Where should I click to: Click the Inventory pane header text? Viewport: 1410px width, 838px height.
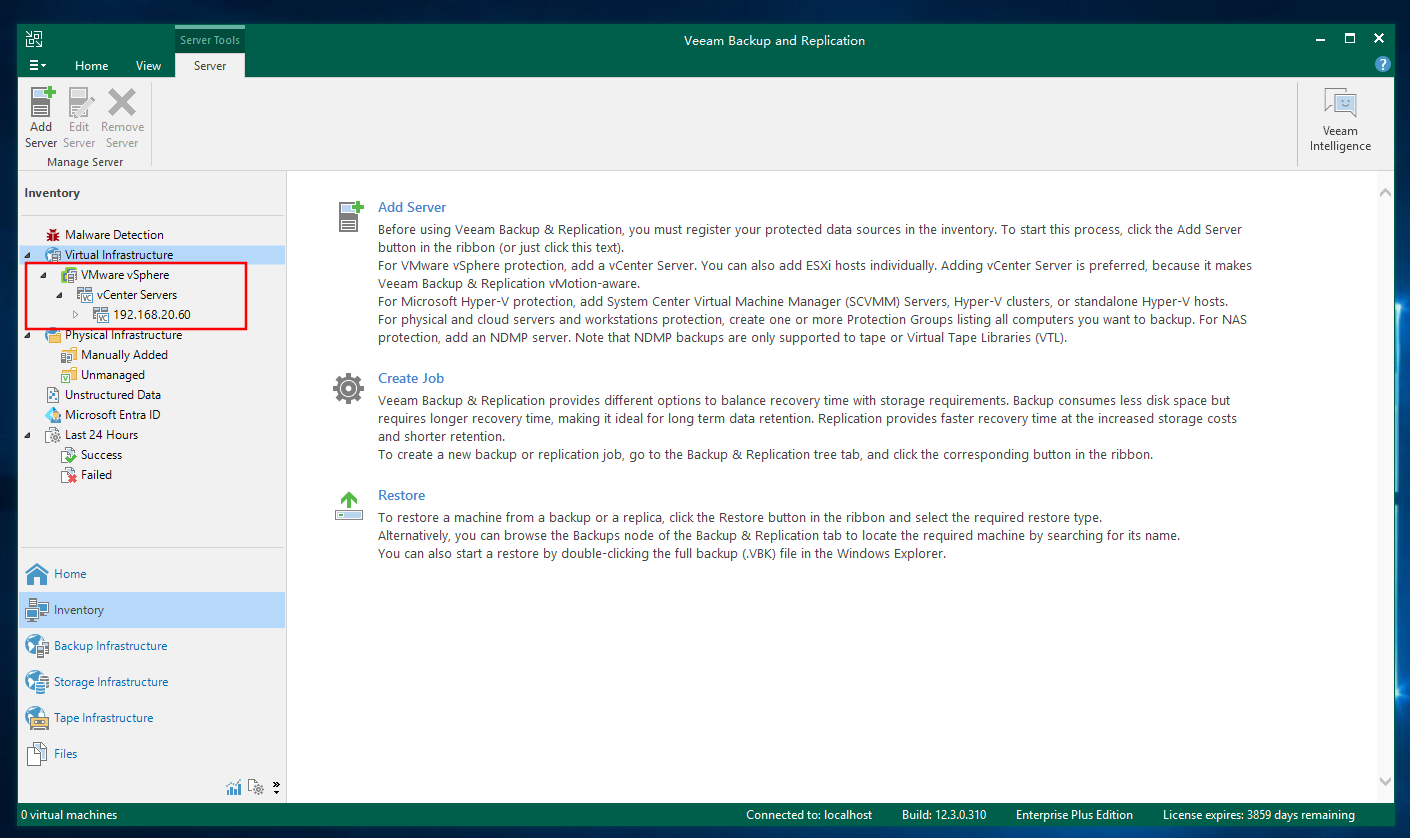pyautogui.click(x=52, y=193)
